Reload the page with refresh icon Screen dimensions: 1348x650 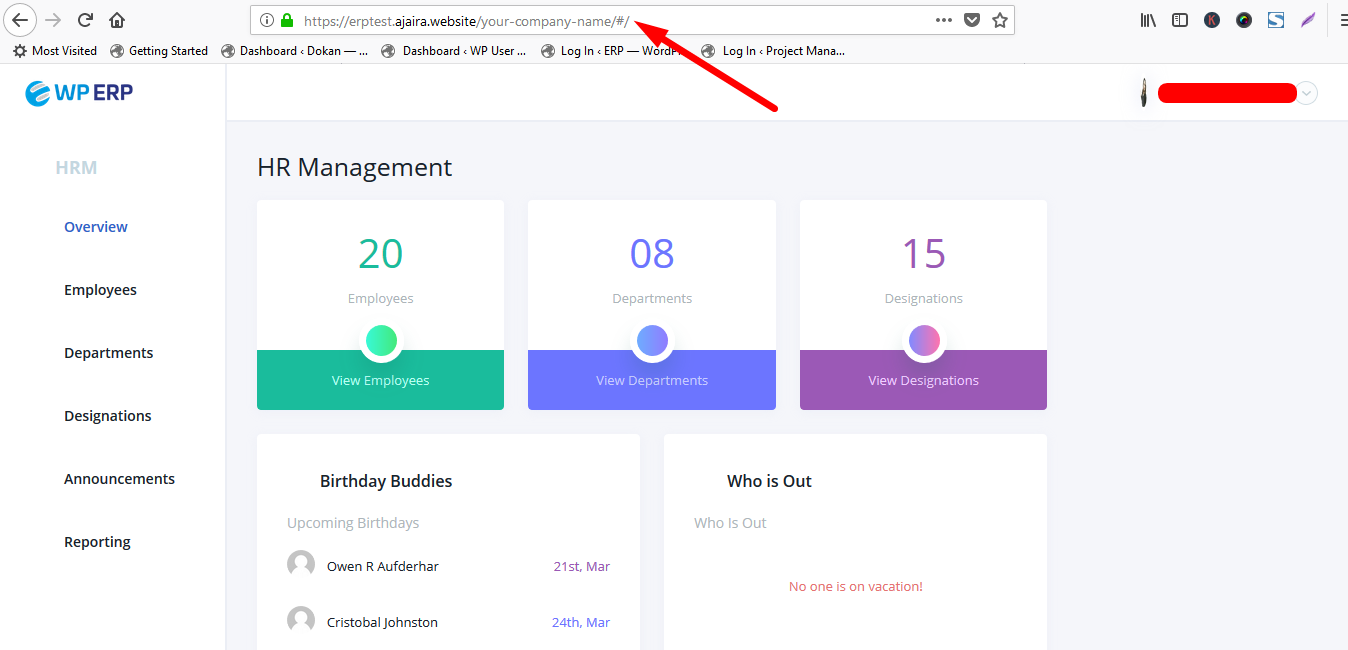pyautogui.click(x=85, y=20)
